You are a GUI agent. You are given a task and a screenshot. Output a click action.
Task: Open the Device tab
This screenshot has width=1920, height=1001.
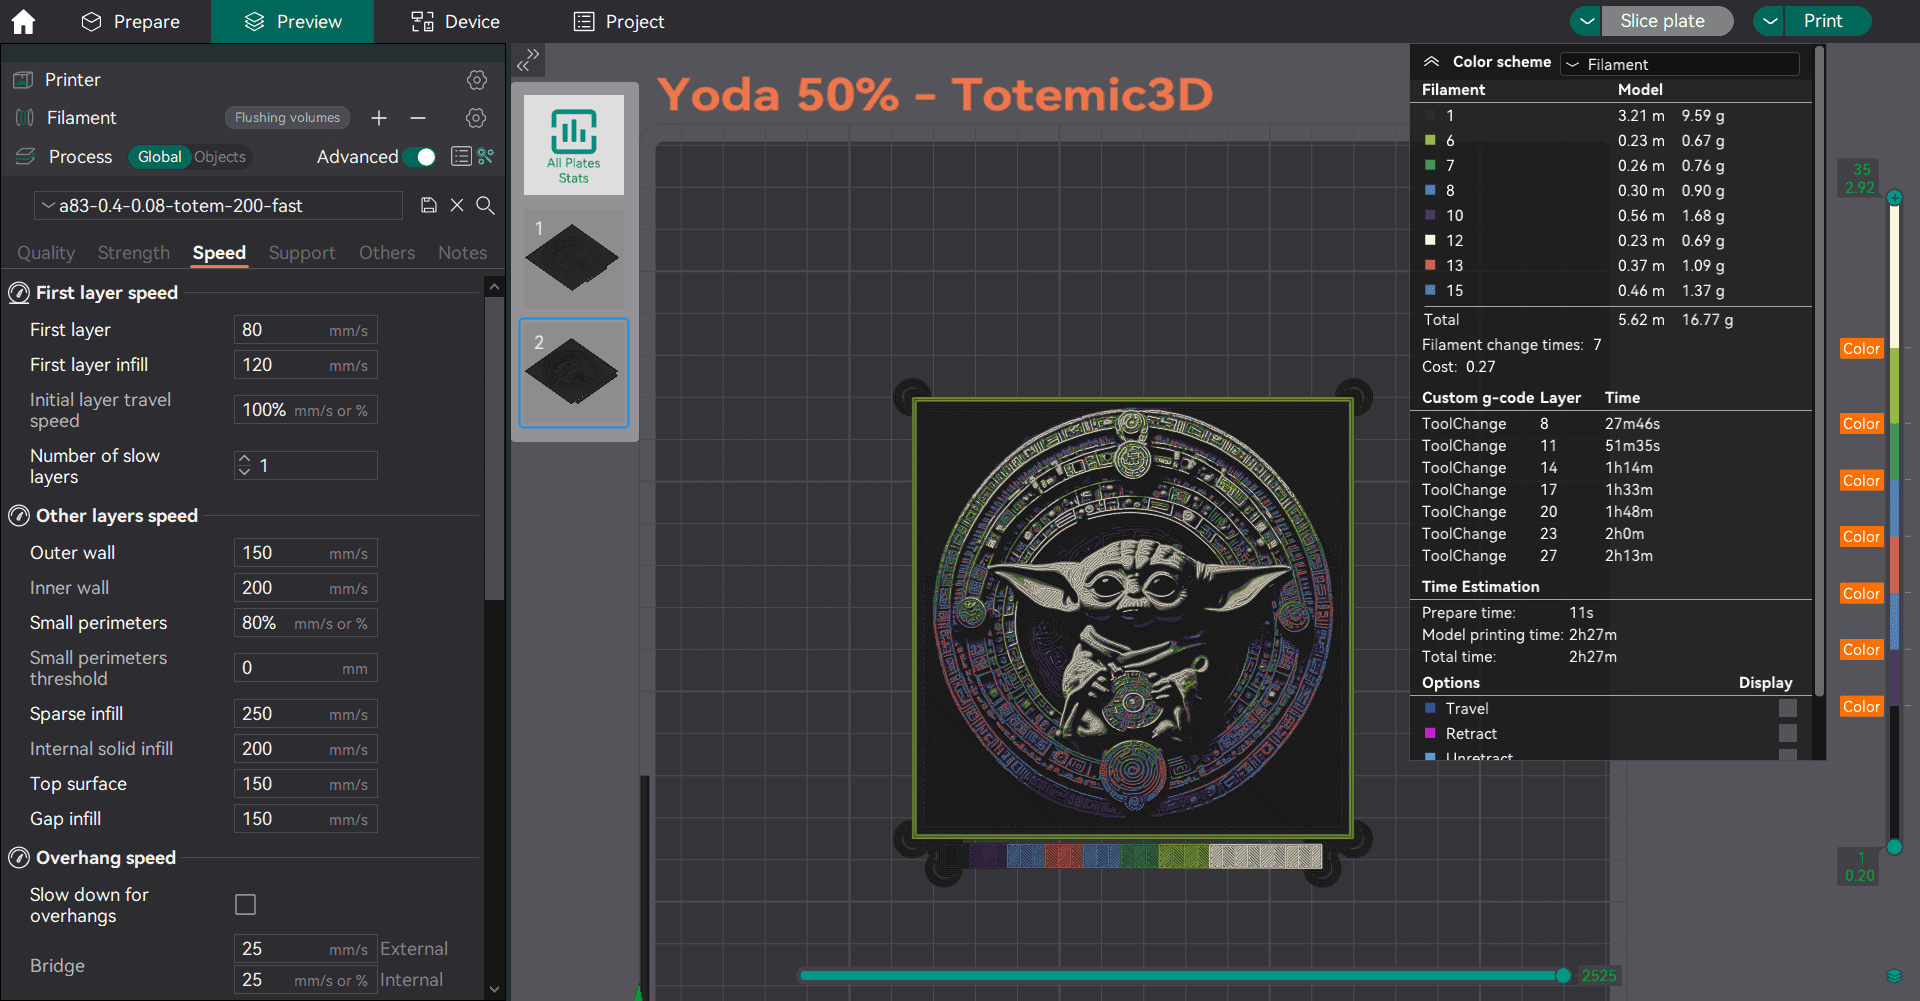coord(455,21)
